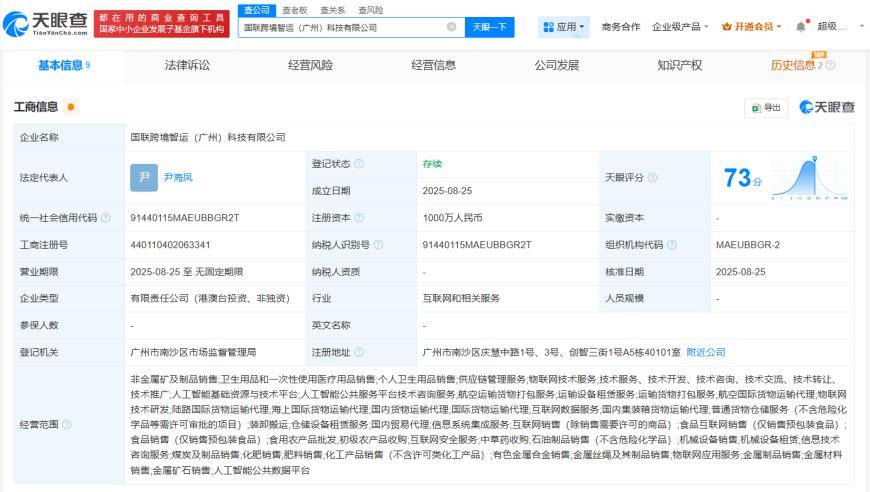870x492 pixels.
Task: Click the help icon next to 统一社会信用代码
Action: 105,218
